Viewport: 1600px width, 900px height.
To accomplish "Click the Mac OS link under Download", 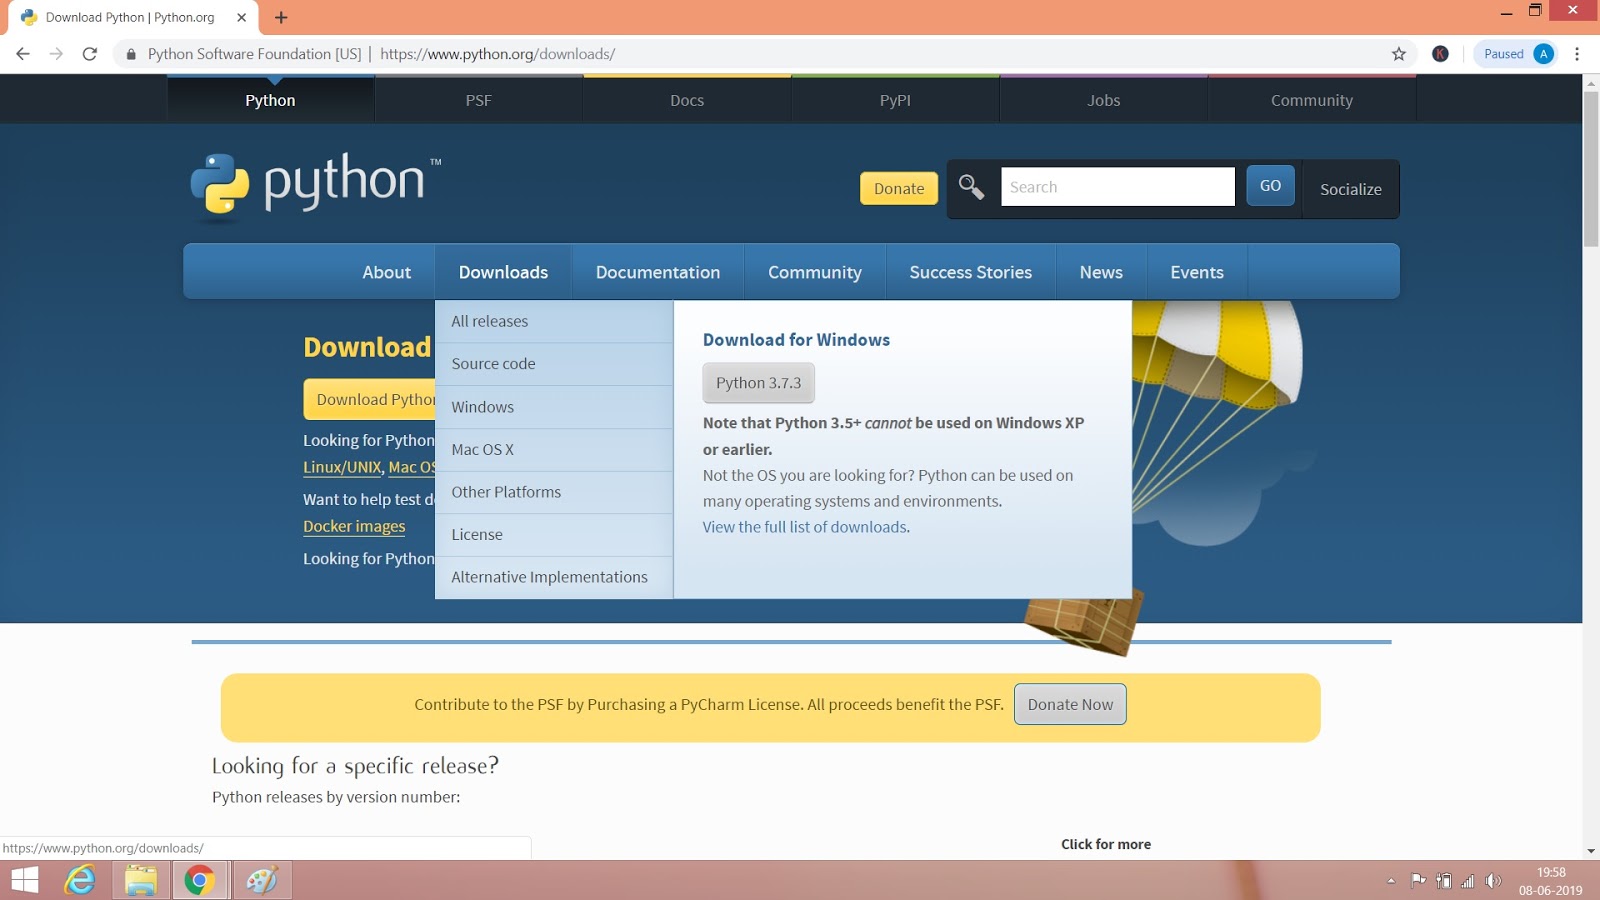I will tap(412, 467).
